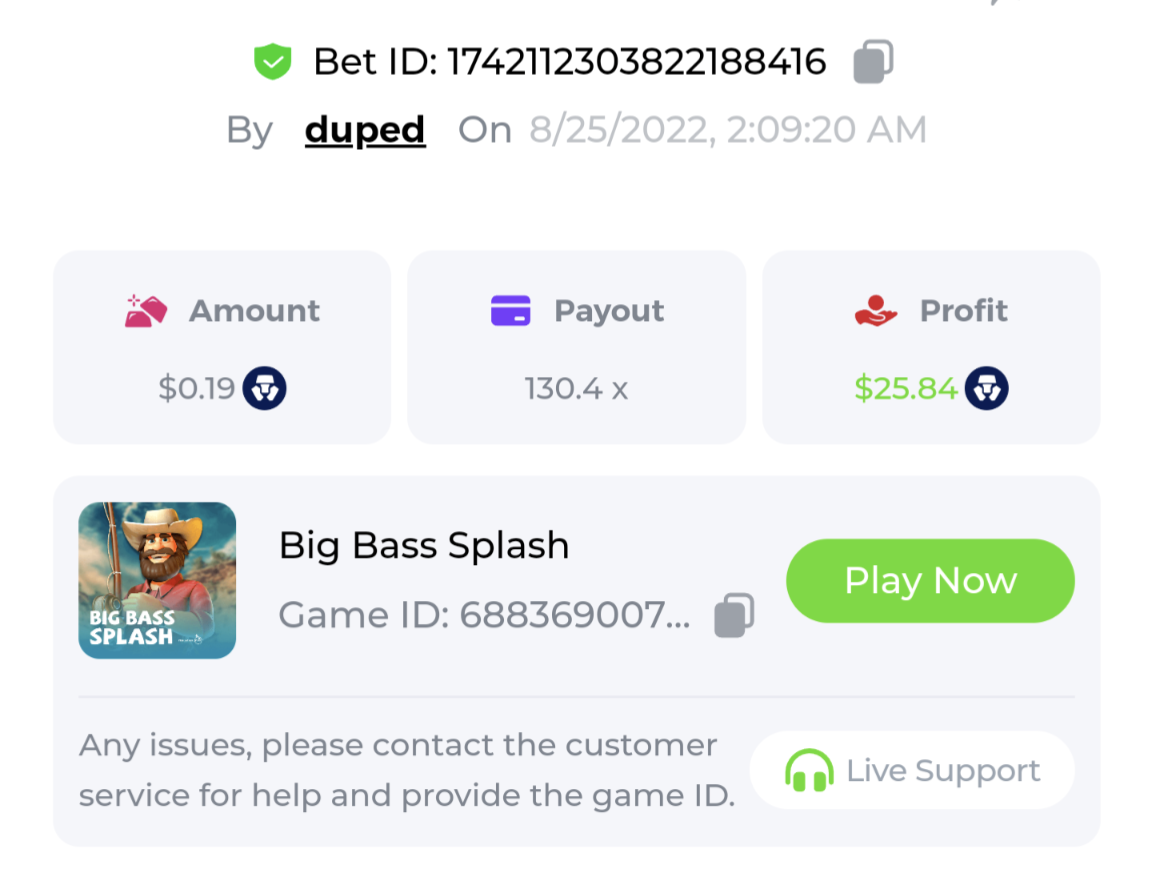This screenshot has height=878, width=1152.
Task: Click the bet date and time text
Action: (x=727, y=130)
